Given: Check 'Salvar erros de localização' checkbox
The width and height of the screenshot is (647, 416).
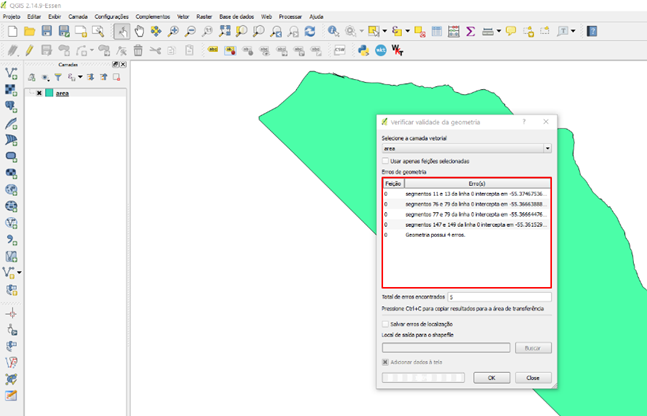Looking at the screenshot, I should pyautogui.click(x=385, y=324).
